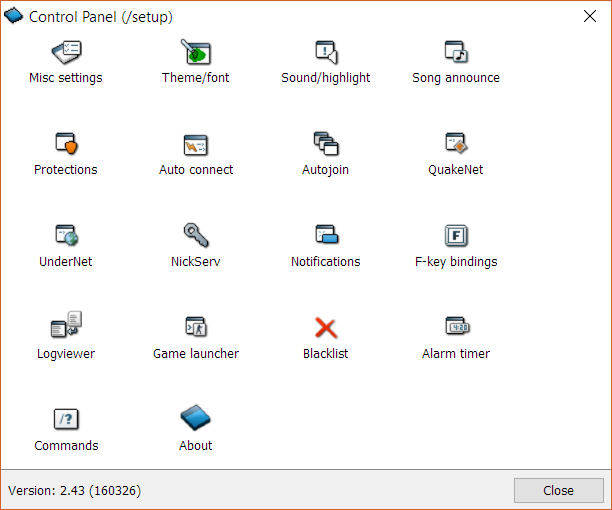Open the UnderNet globe icon
612x510 pixels.
[66, 235]
